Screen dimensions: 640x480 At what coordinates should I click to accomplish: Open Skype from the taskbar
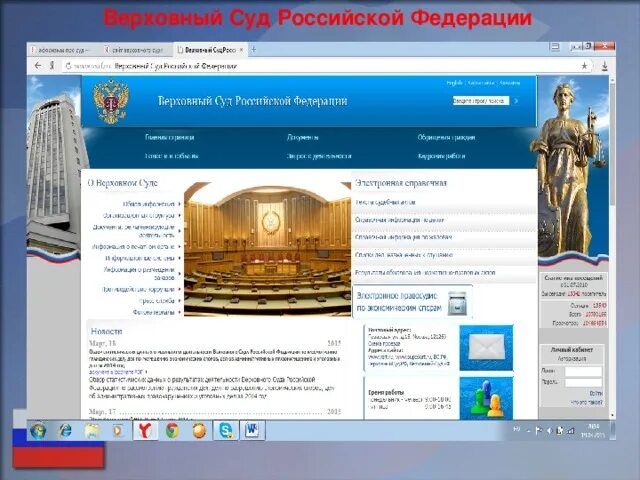tap(226, 431)
